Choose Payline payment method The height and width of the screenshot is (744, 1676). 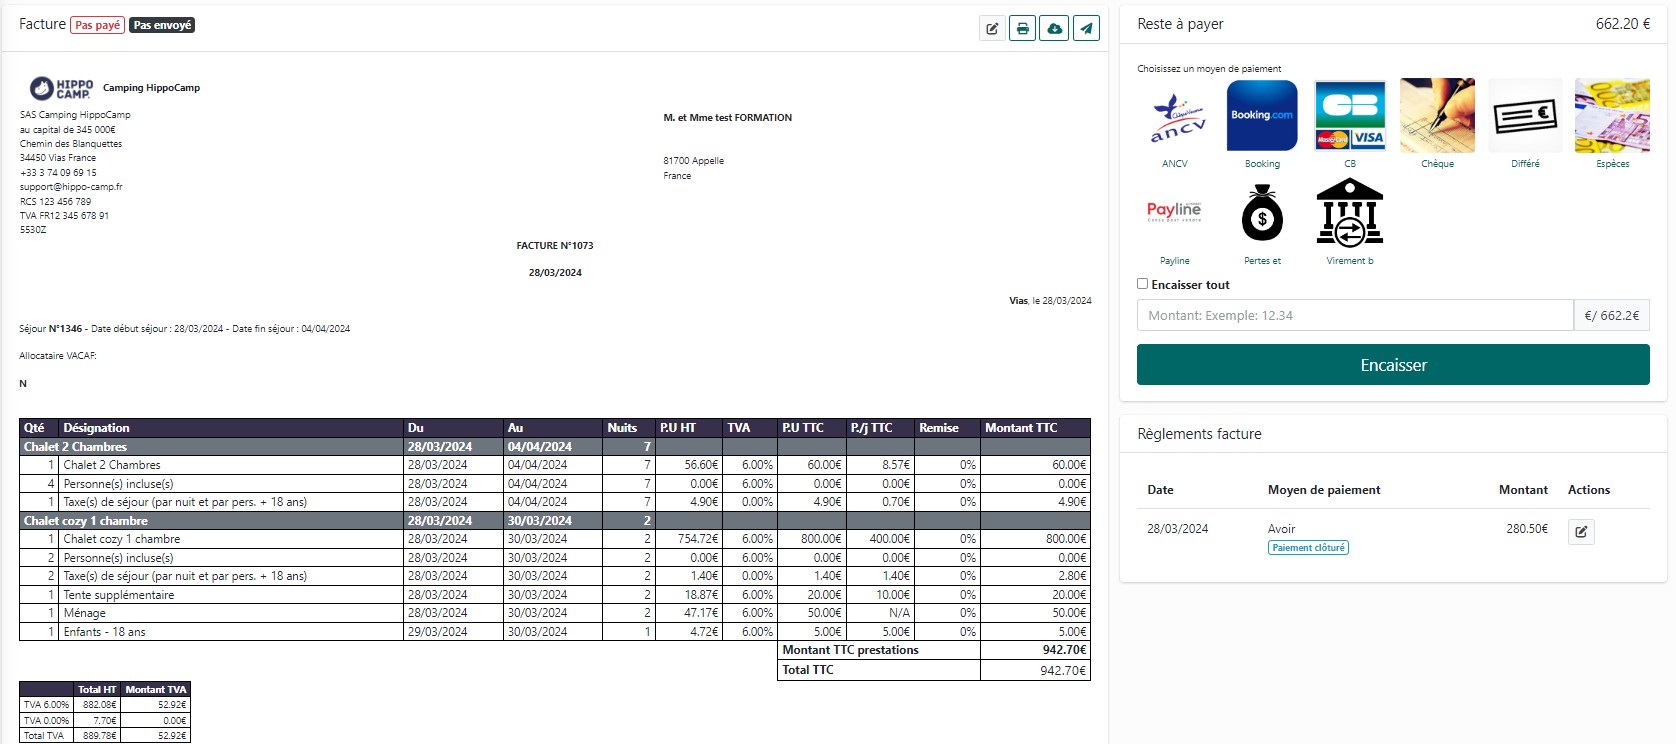[x=1175, y=213]
